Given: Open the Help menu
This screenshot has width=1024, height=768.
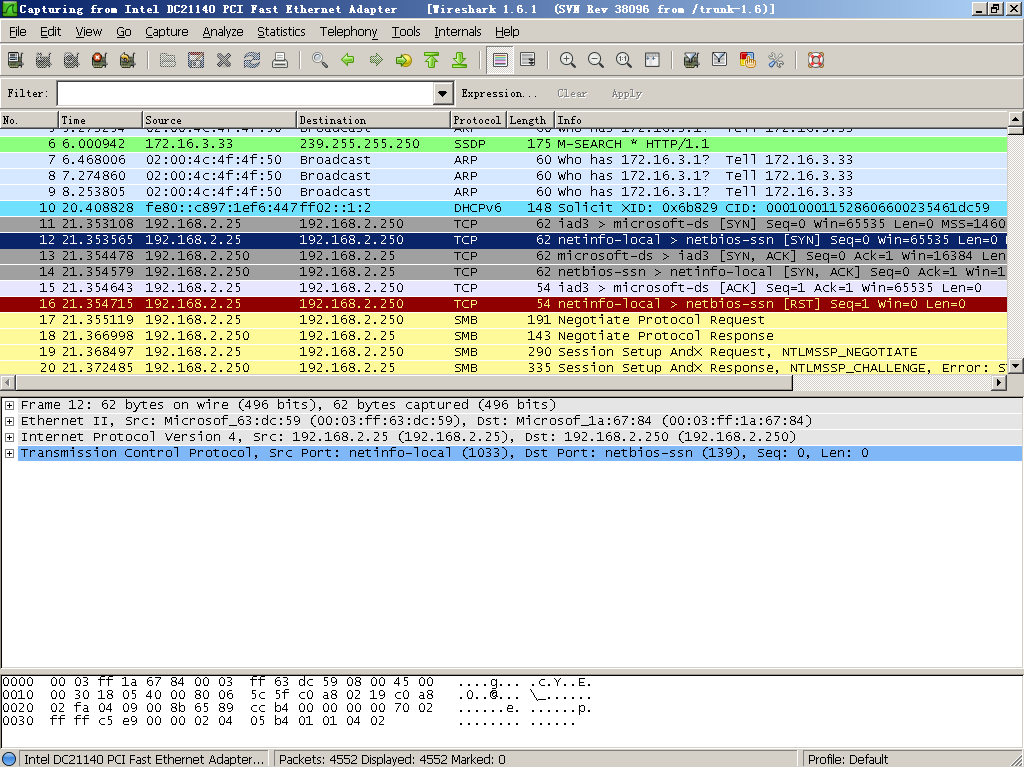Looking at the screenshot, I should tap(507, 31).
